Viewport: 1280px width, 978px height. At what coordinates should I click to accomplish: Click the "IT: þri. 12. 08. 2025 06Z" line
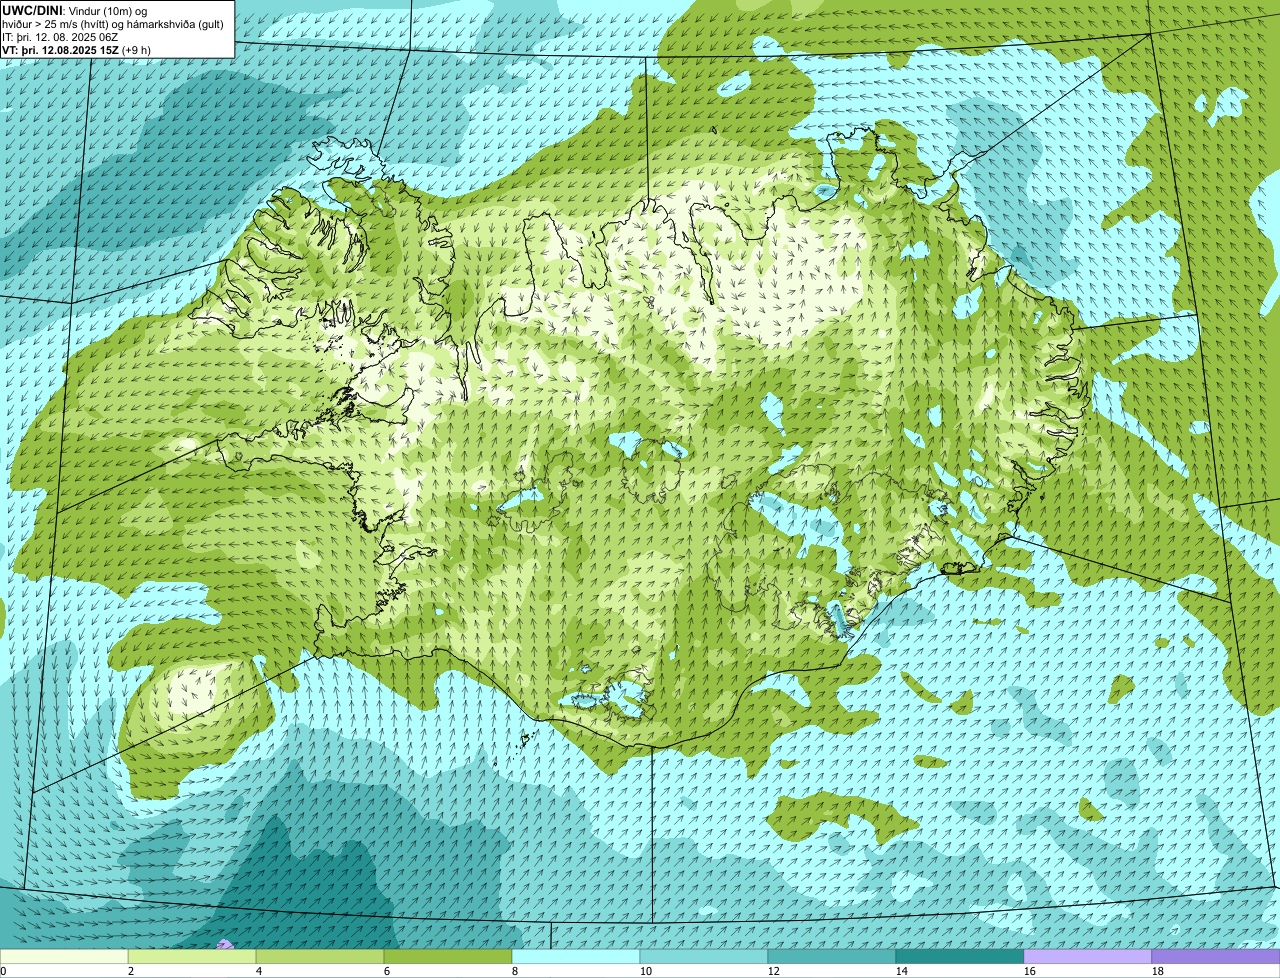[60, 36]
